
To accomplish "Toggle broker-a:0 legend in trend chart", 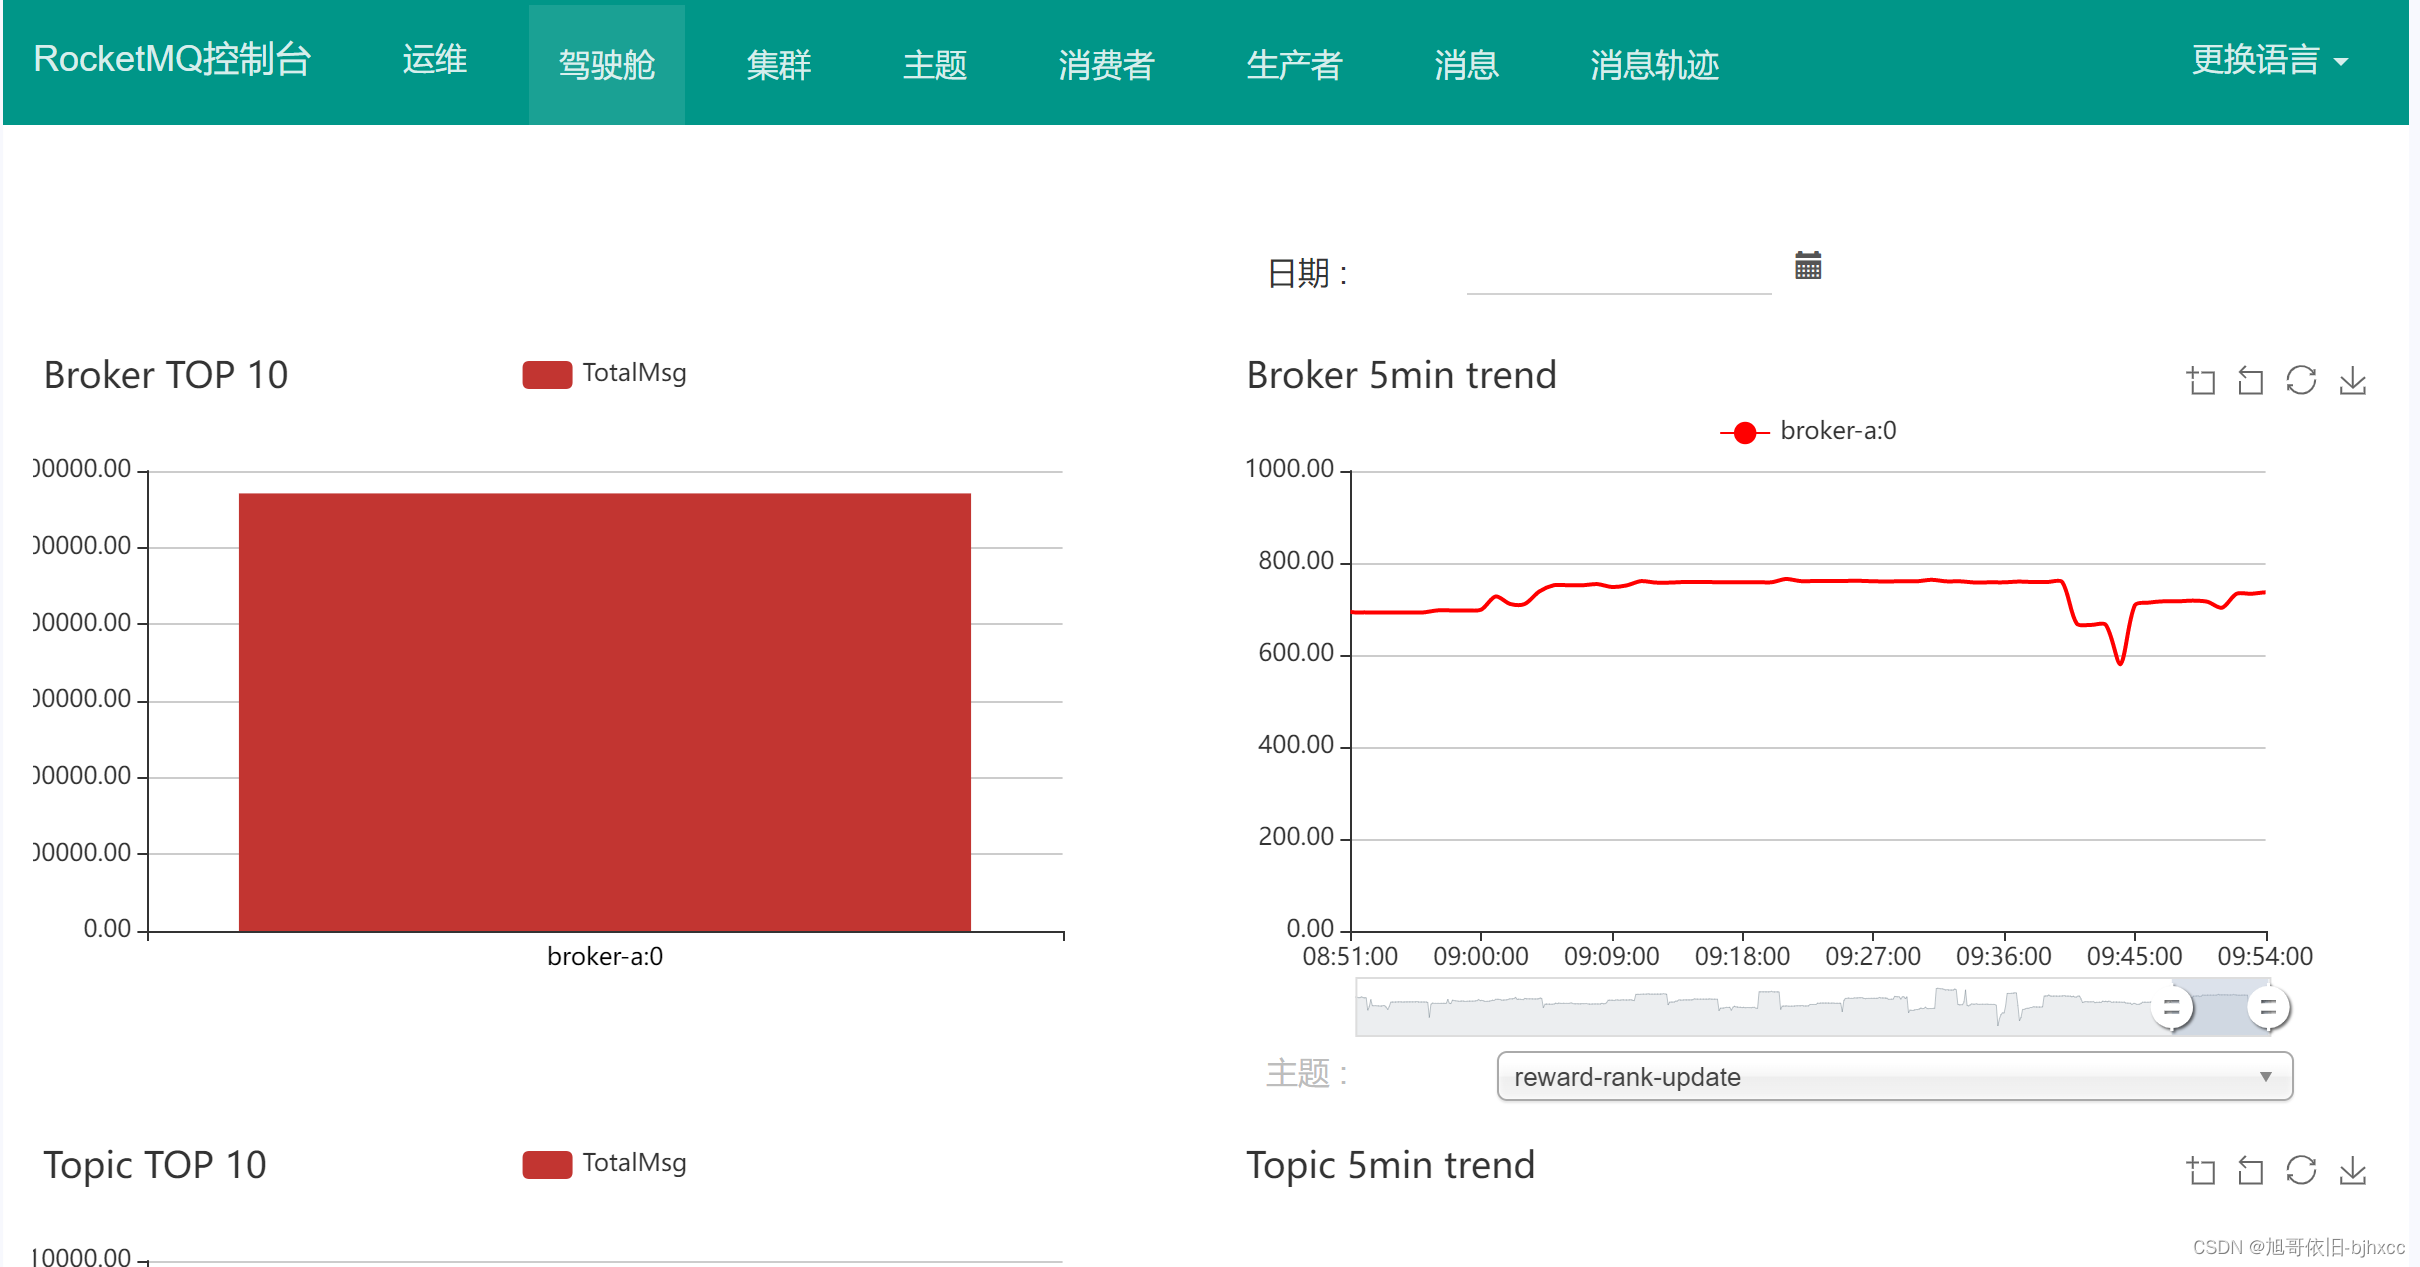I will pyautogui.click(x=1808, y=431).
